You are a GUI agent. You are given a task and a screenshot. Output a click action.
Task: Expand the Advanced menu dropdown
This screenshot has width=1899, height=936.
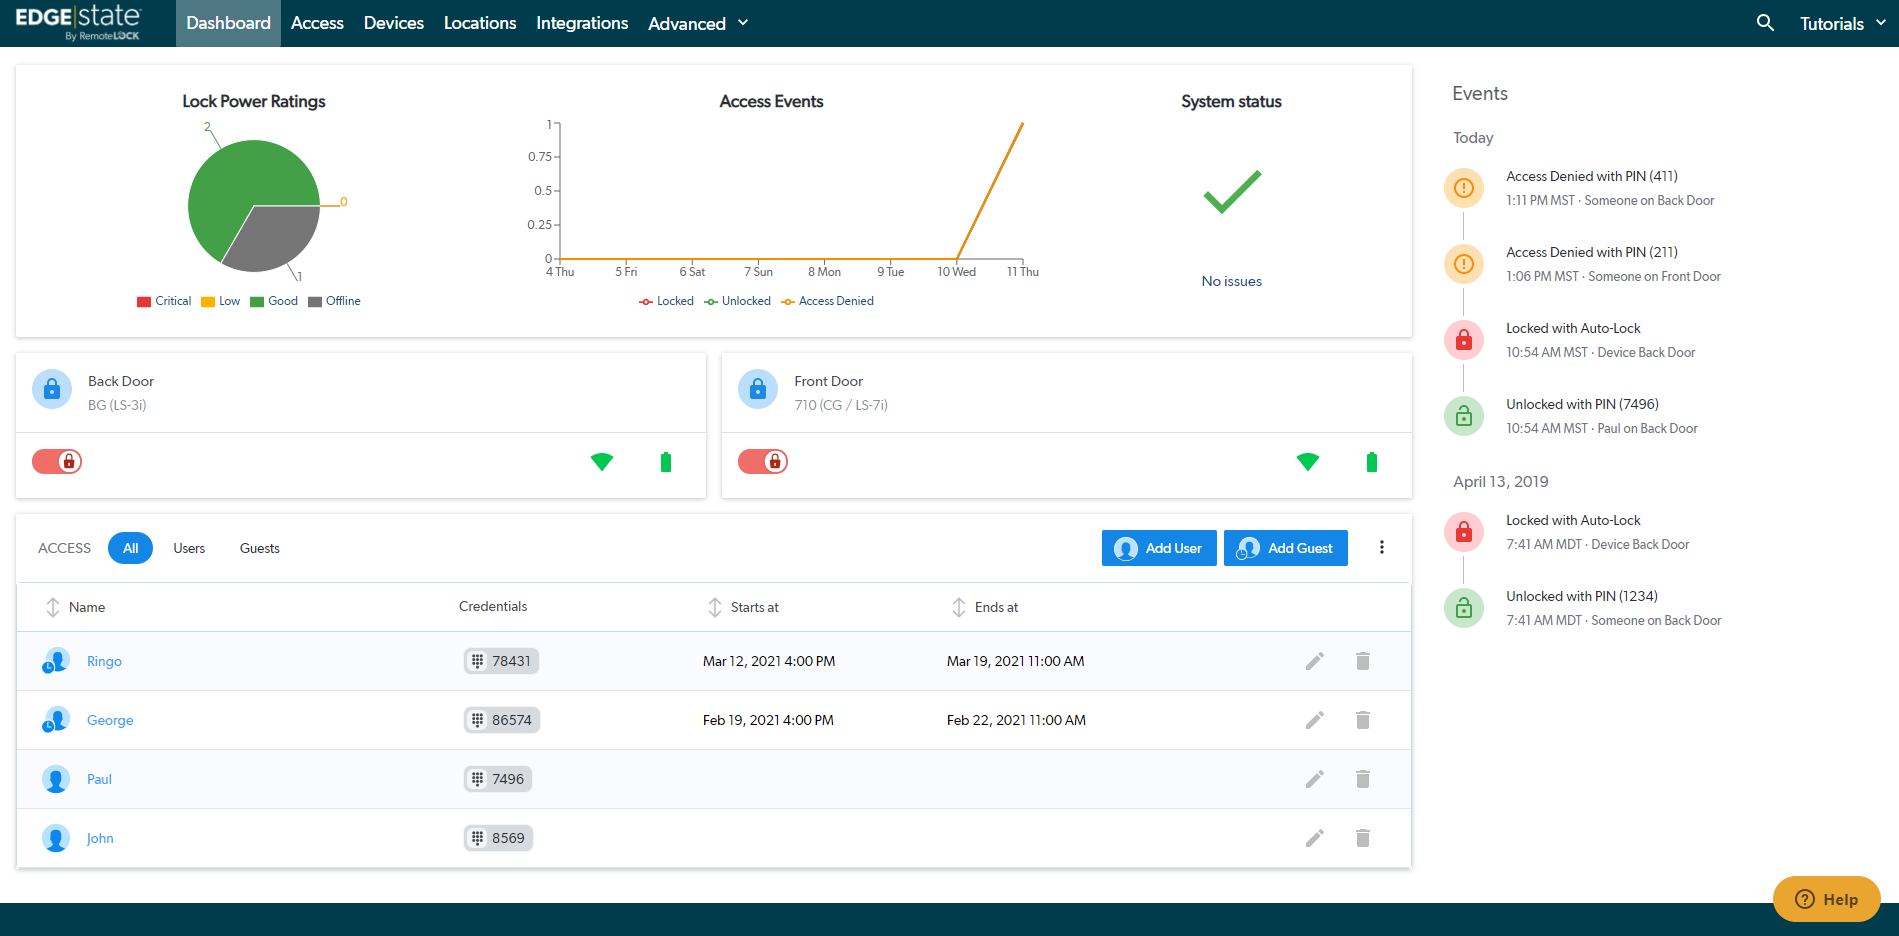point(697,23)
